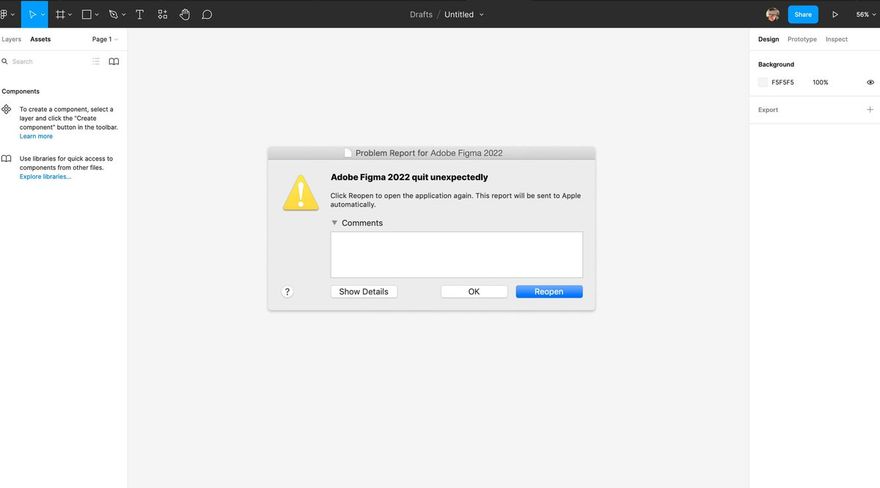880x488 pixels.
Task: Click OK in the problem report
Action: click(474, 292)
